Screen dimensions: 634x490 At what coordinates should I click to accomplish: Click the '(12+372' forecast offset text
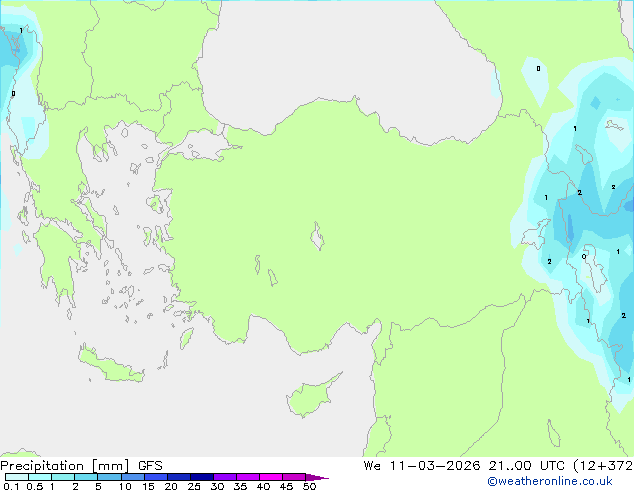coord(603,466)
